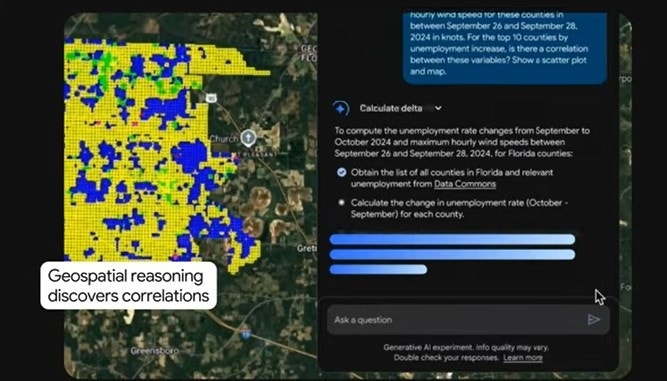This screenshot has height=381, width=667.
Task: Click the send arrow icon
Action: [x=594, y=320]
